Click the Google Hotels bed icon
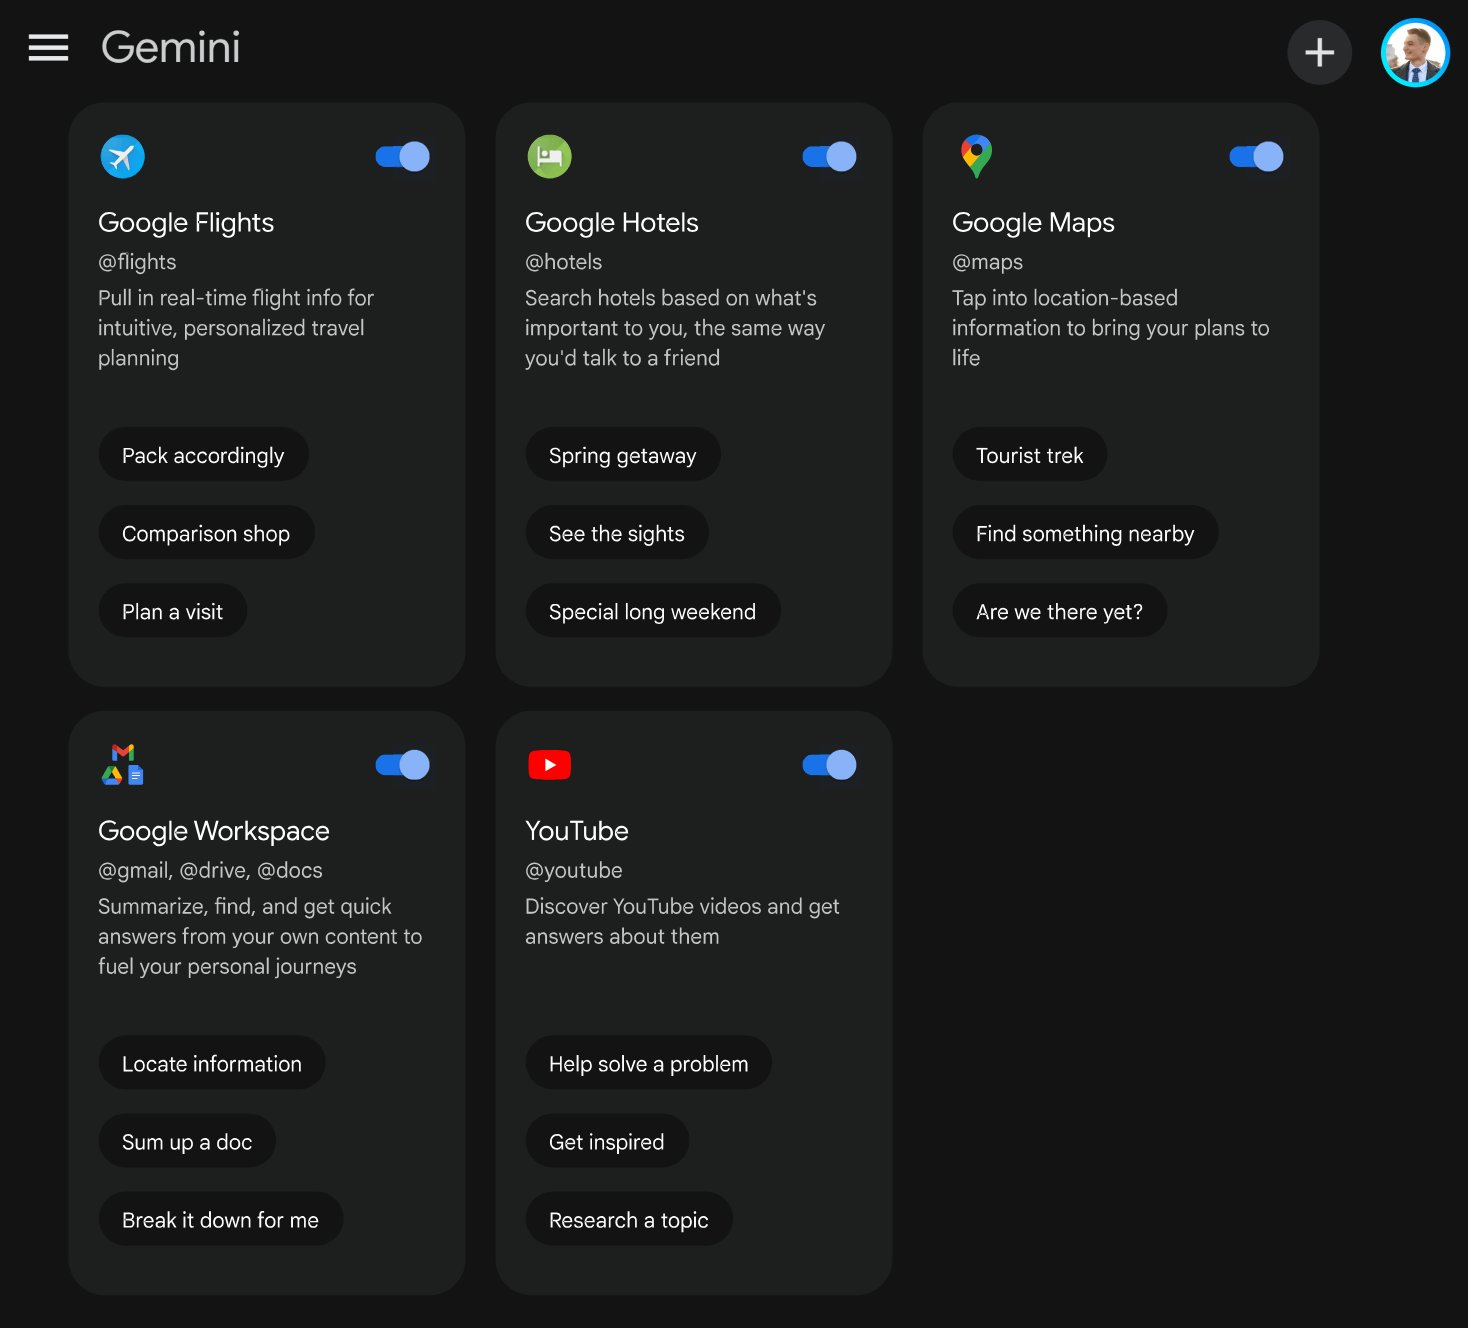 click(549, 157)
